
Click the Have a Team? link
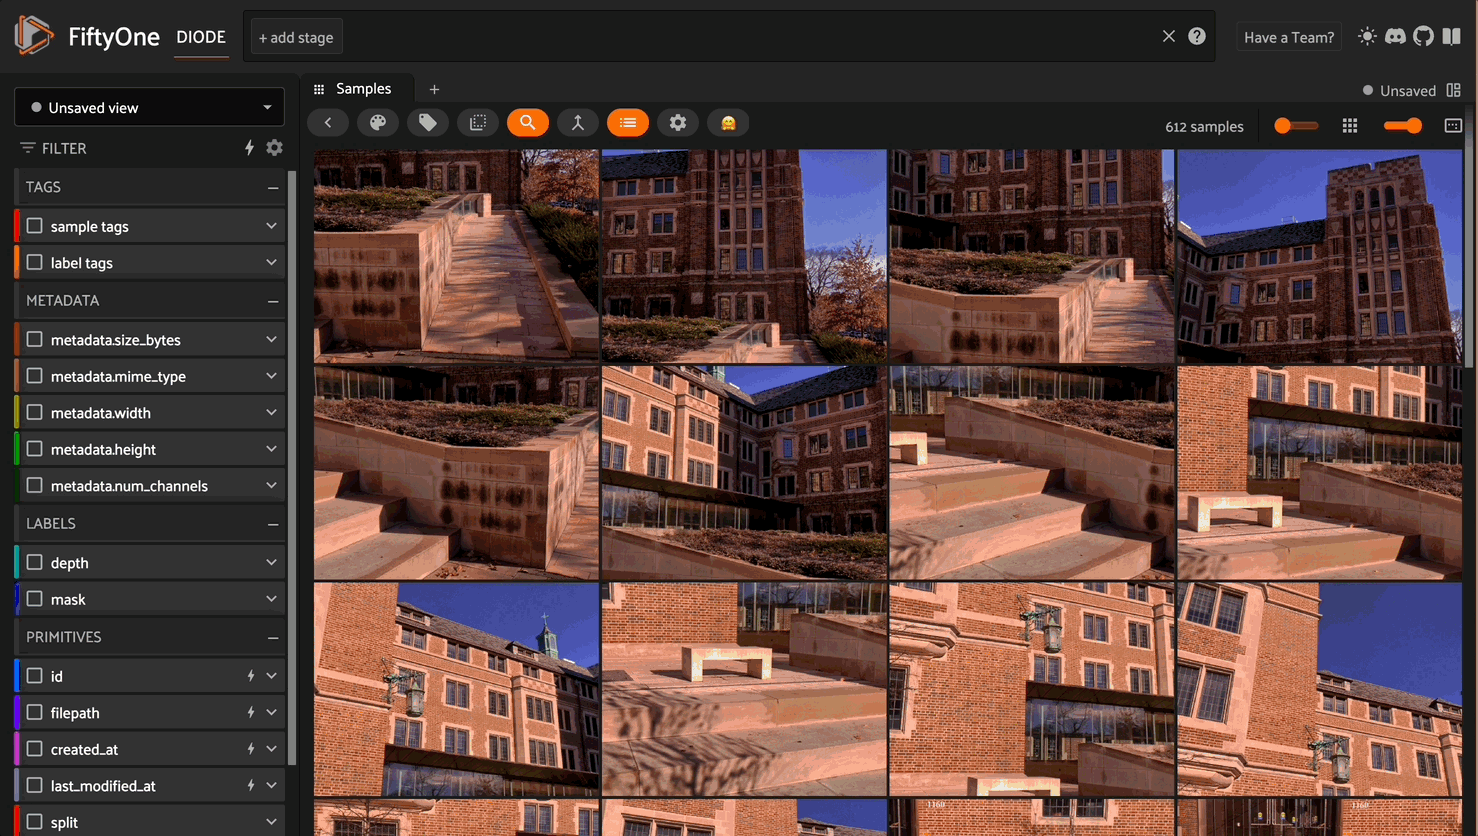1289,37
